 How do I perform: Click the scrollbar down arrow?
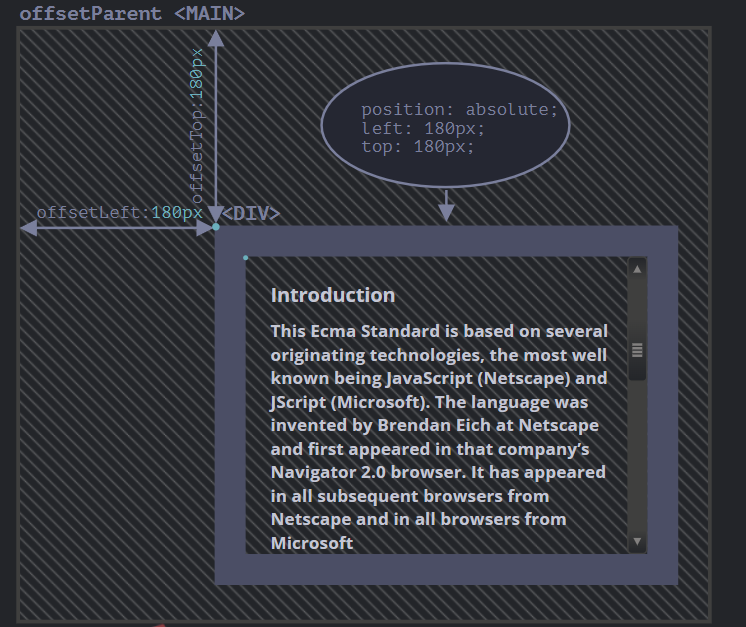point(637,541)
